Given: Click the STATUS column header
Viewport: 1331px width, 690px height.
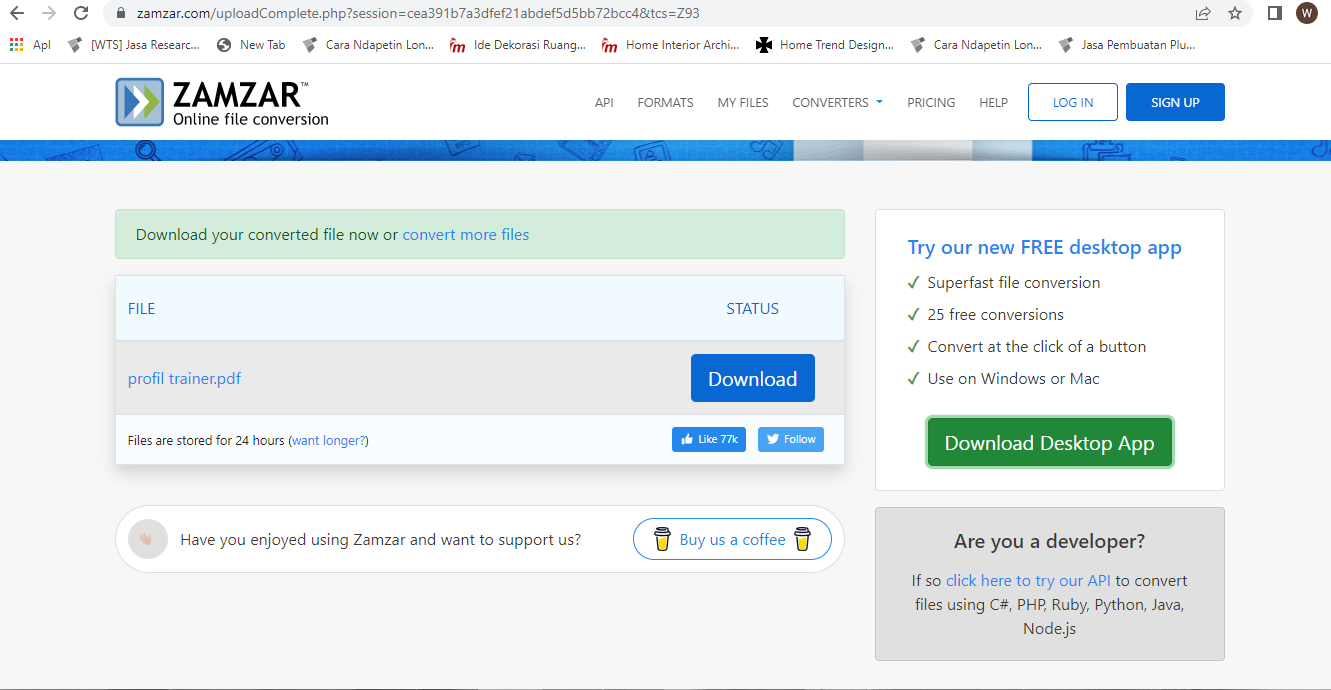Looking at the screenshot, I should (x=752, y=309).
